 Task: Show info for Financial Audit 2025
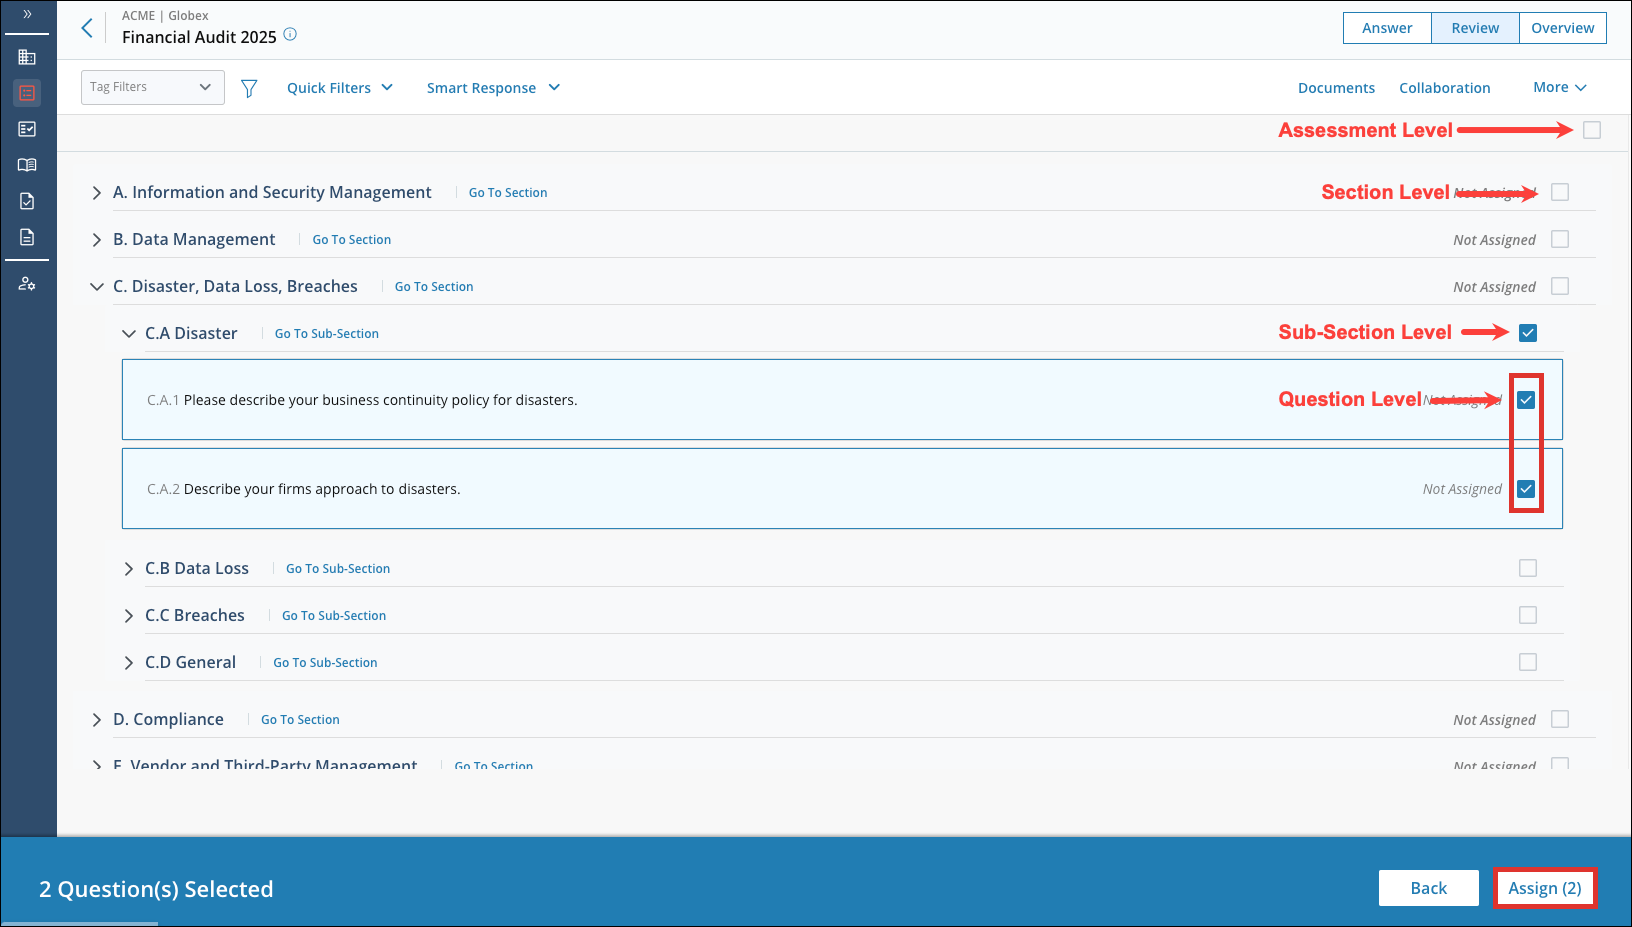pyautogui.click(x=290, y=34)
